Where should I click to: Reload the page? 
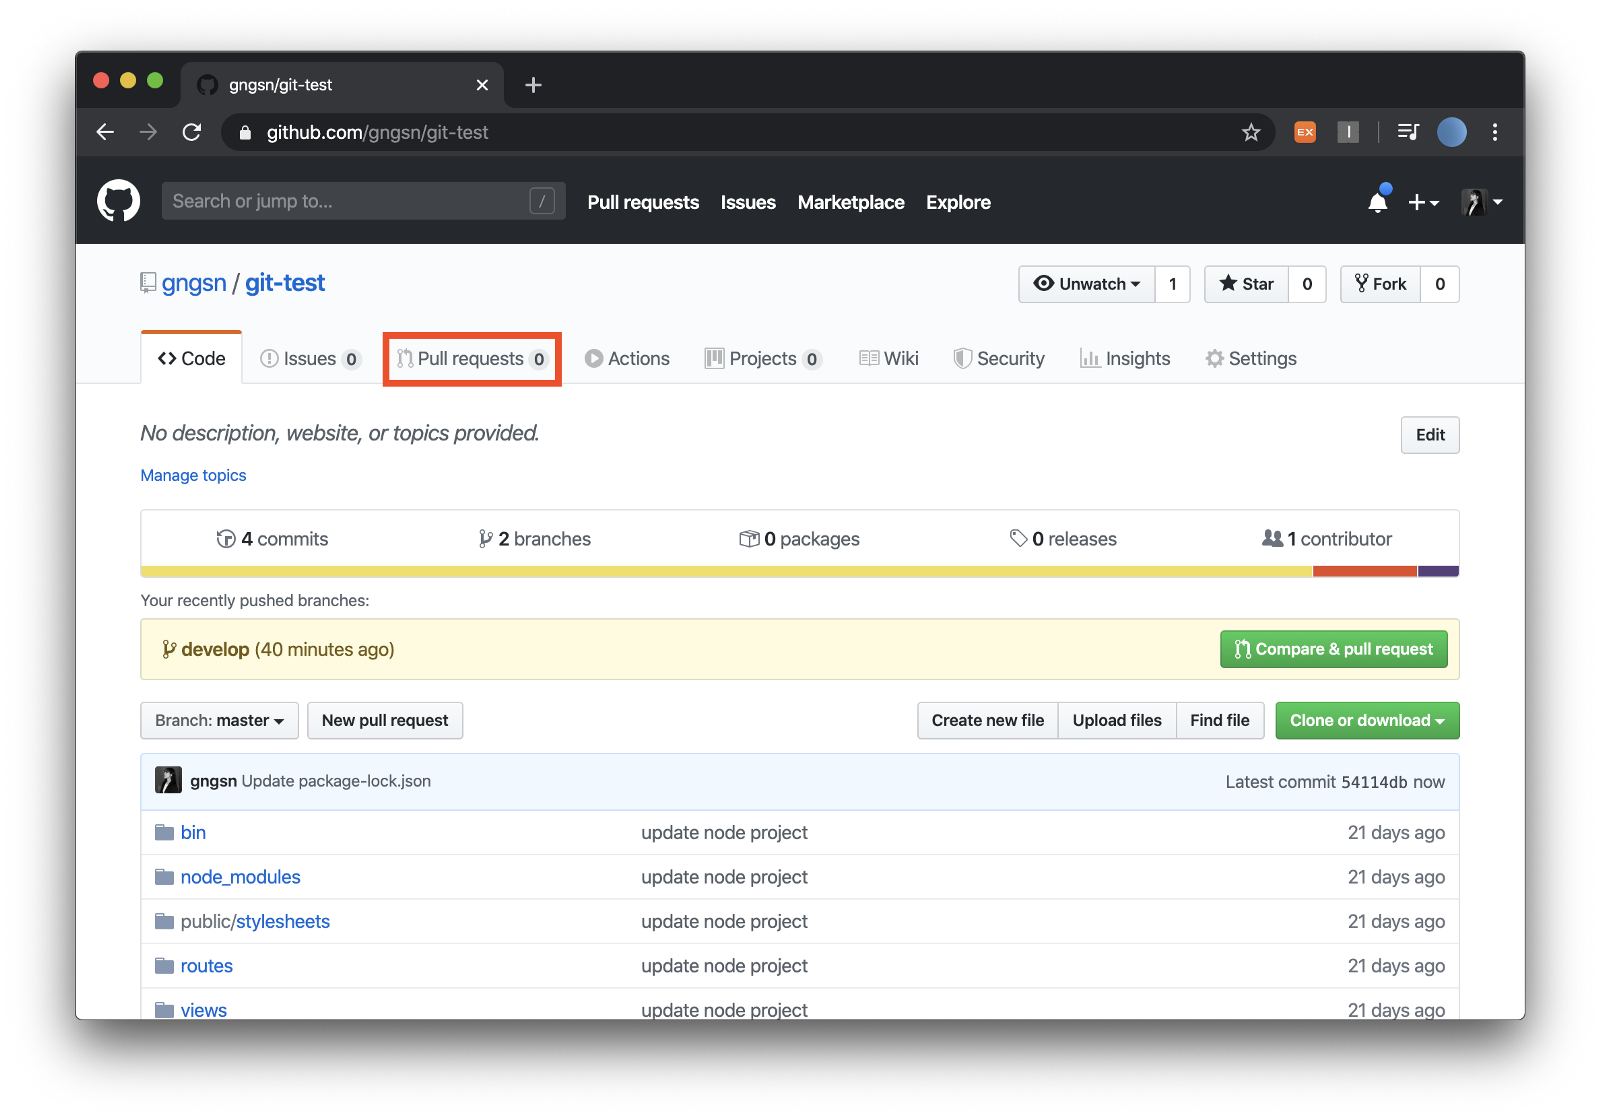[x=192, y=132]
